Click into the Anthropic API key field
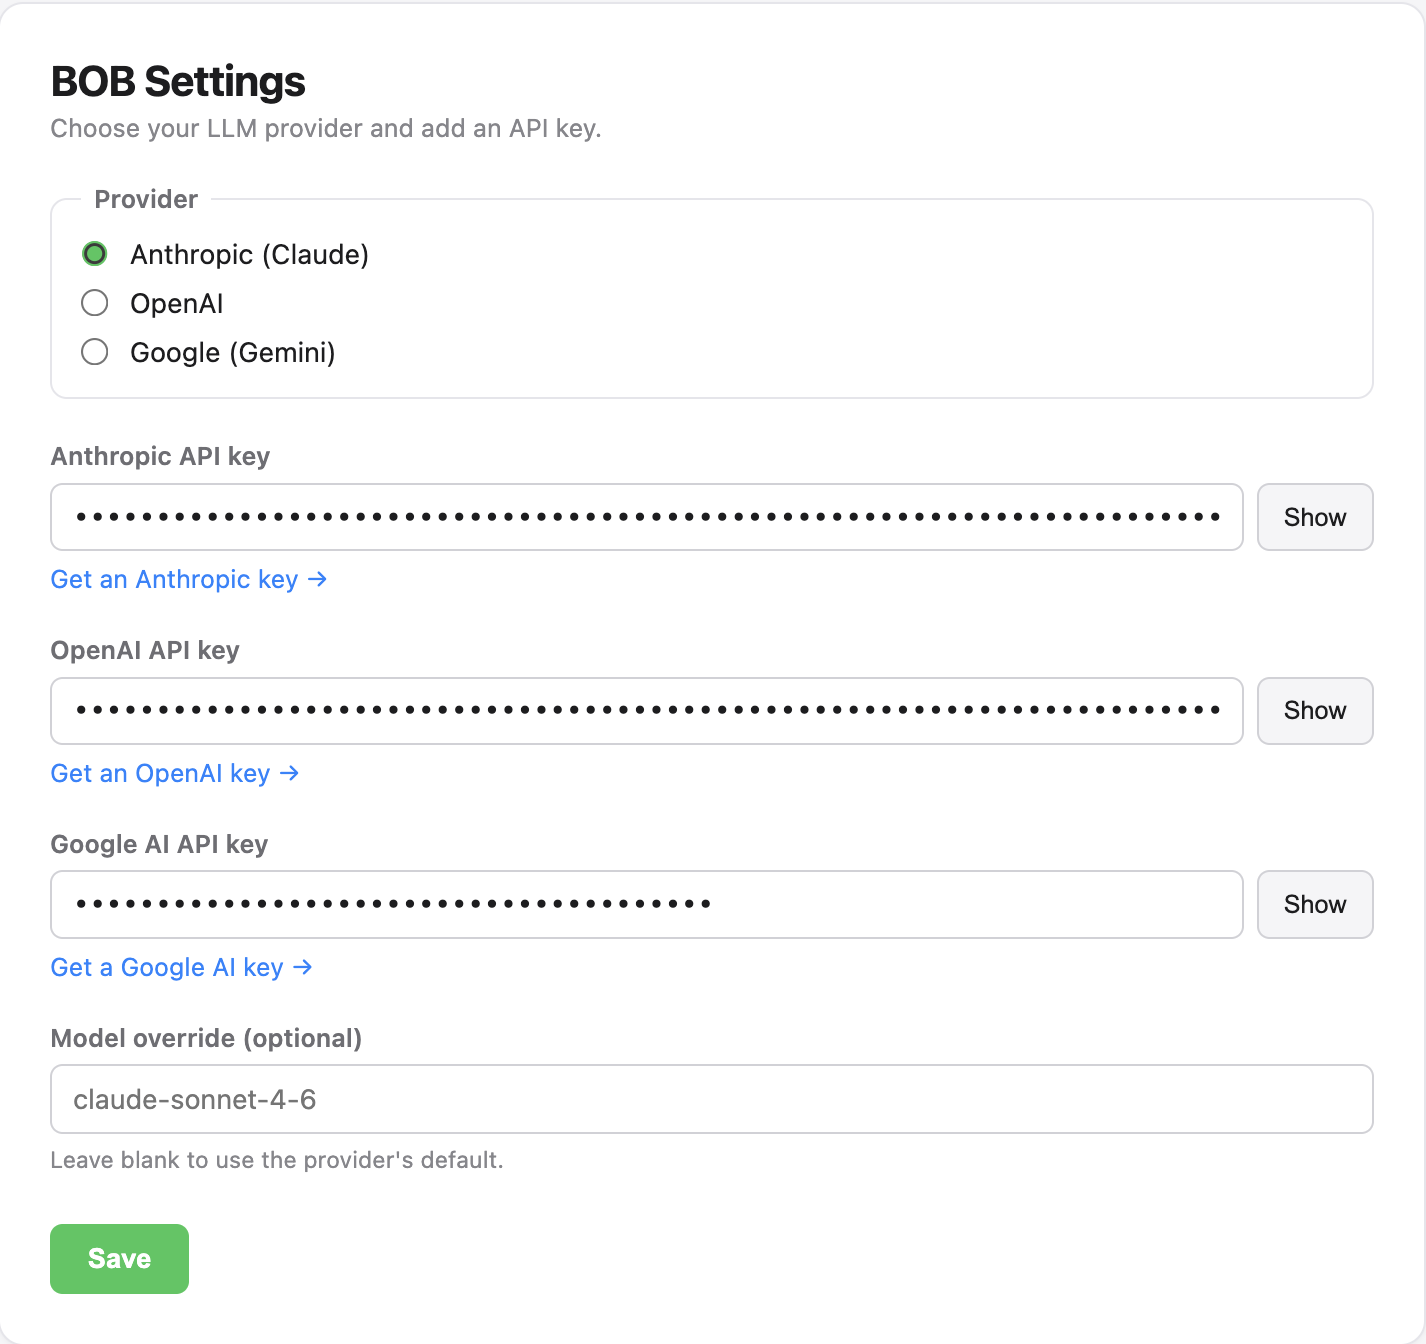The width and height of the screenshot is (1426, 1344). (x=647, y=517)
